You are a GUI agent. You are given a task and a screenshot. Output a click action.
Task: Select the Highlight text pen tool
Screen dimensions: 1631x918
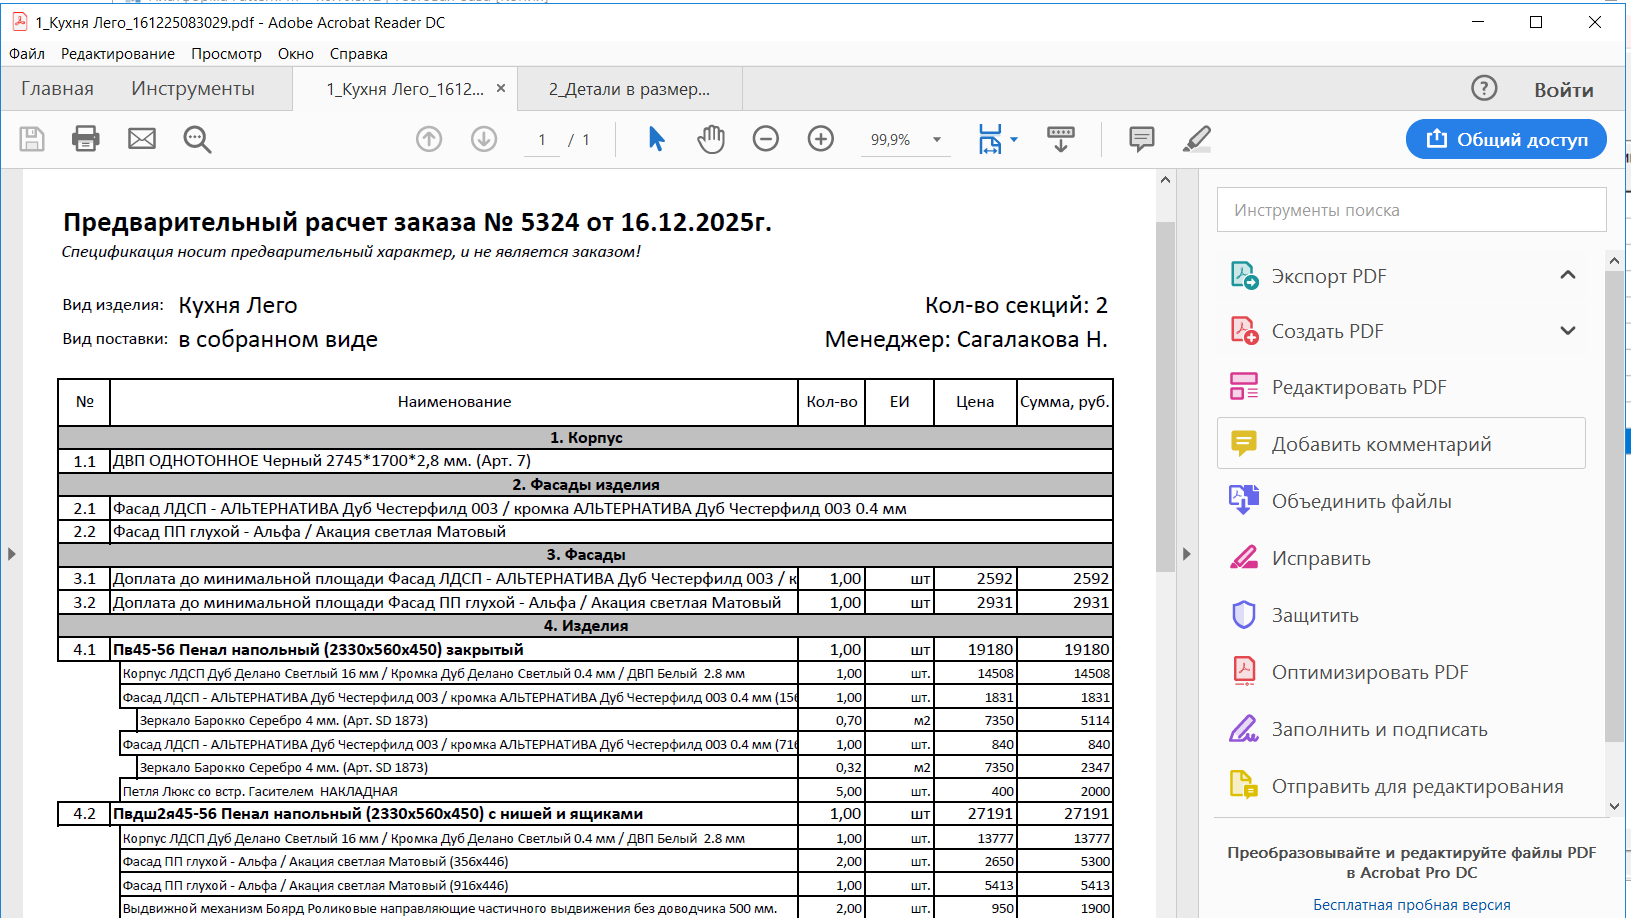1196,139
